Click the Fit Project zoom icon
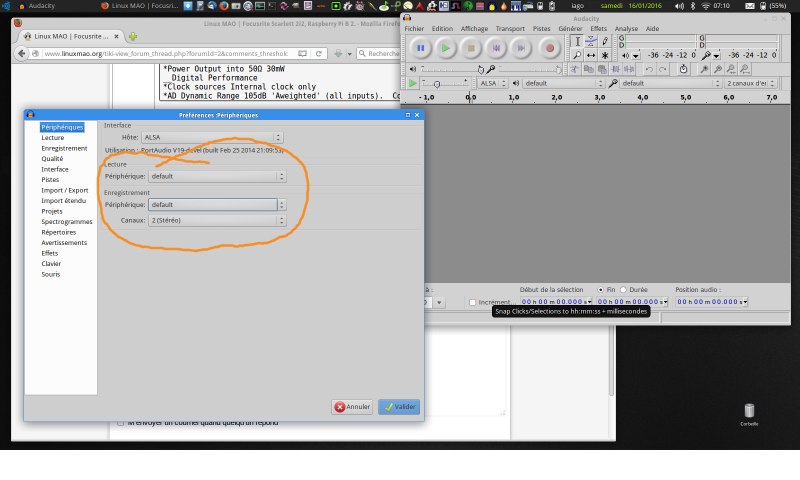The height and width of the screenshot is (480, 800). tap(745, 69)
